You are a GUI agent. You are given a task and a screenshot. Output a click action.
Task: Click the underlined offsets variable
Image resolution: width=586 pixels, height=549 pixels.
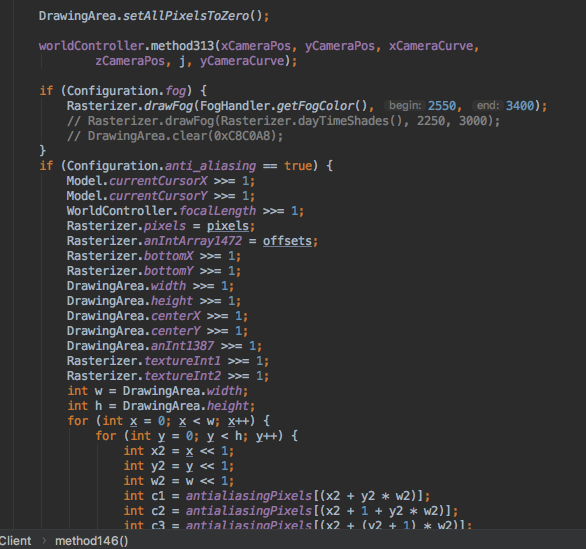(287, 241)
